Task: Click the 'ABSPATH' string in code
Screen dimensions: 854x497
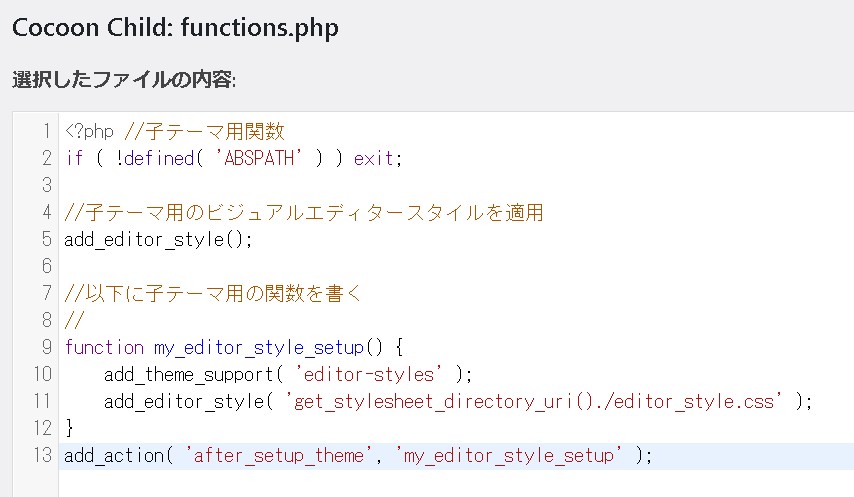Action: tap(269, 158)
